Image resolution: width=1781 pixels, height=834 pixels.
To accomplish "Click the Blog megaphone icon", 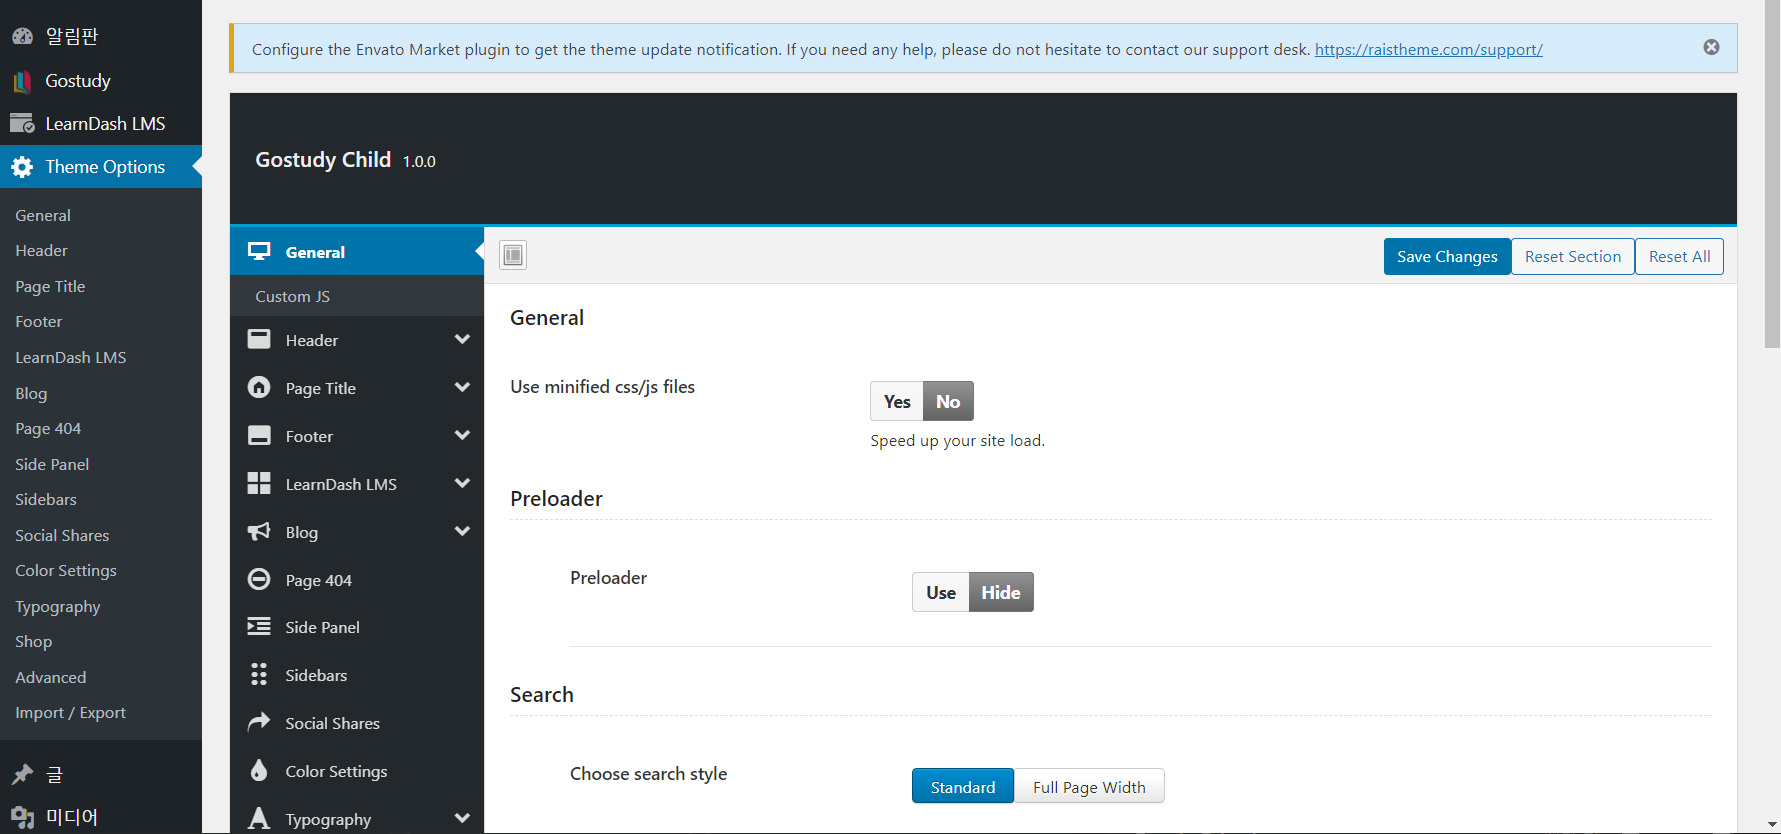I will pos(259,532).
